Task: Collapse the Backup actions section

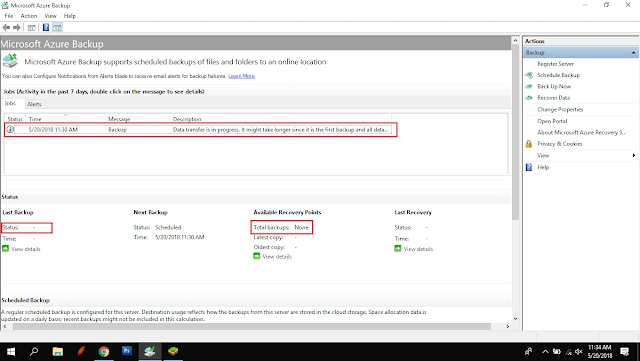Action: pos(633,53)
